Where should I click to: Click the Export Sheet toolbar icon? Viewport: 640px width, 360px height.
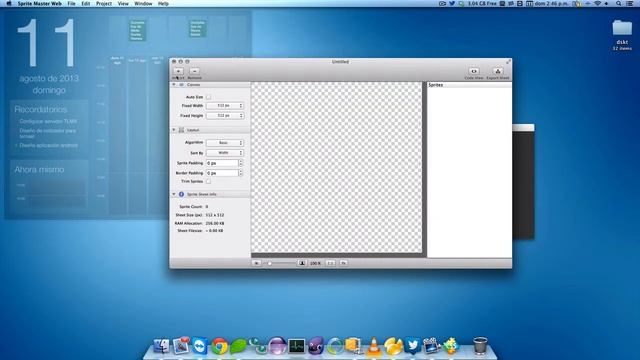coord(497,71)
